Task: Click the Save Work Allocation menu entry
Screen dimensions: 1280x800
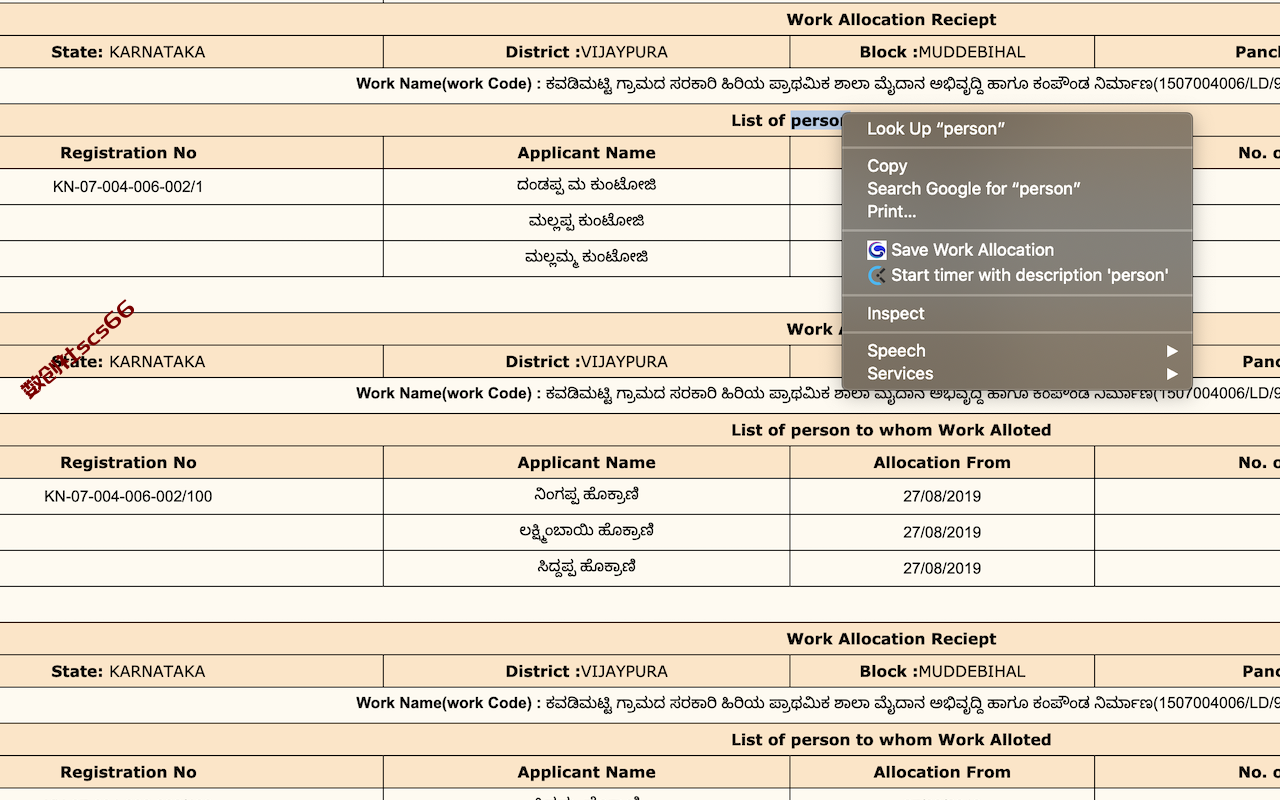Action: coord(1017,250)
